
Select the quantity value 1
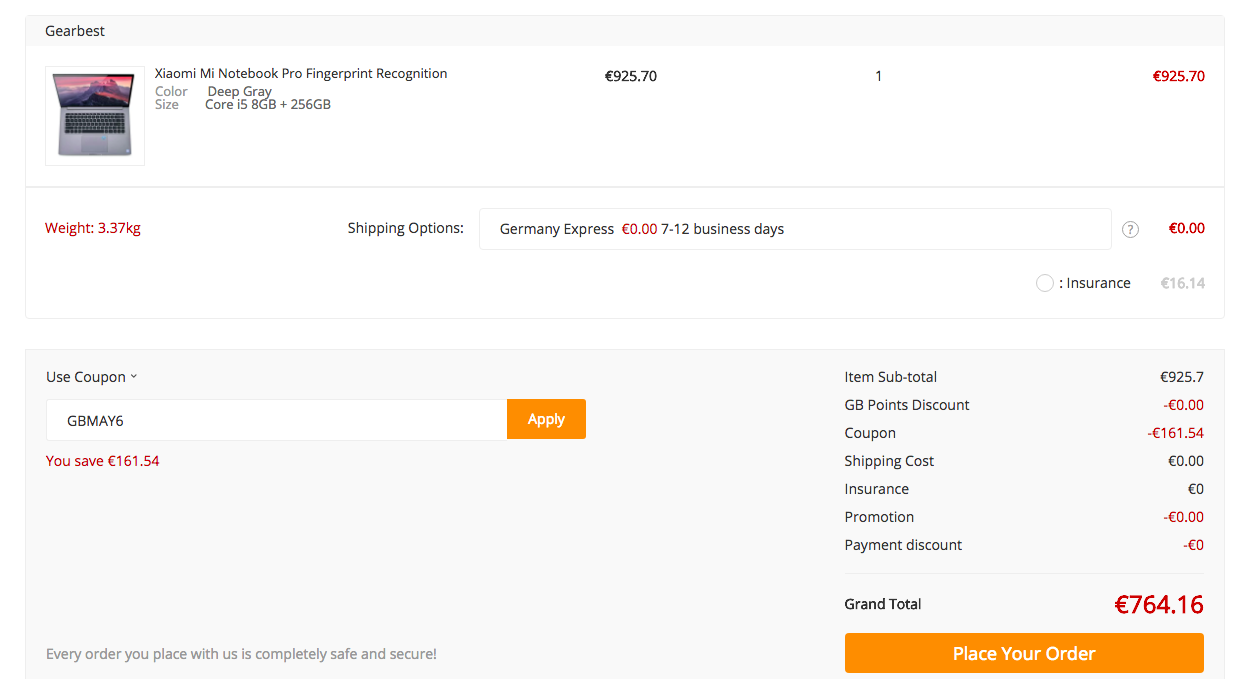coord(878,76)
